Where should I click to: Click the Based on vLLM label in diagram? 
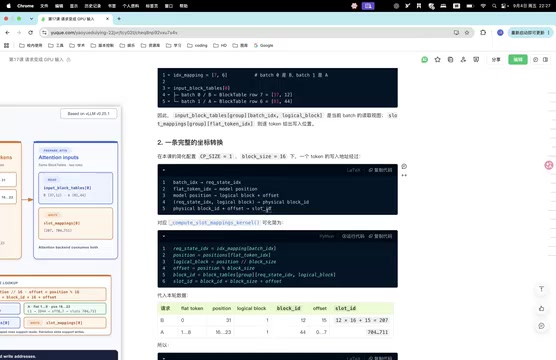pos(89,113)
